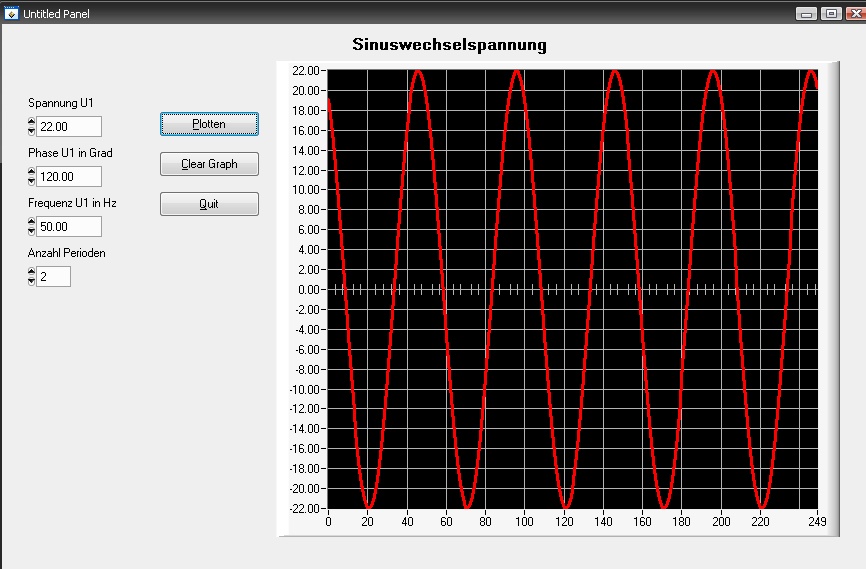Decrement the Anzahl Perioden value
The image size is (866, 569).
[x=31, y=281]
